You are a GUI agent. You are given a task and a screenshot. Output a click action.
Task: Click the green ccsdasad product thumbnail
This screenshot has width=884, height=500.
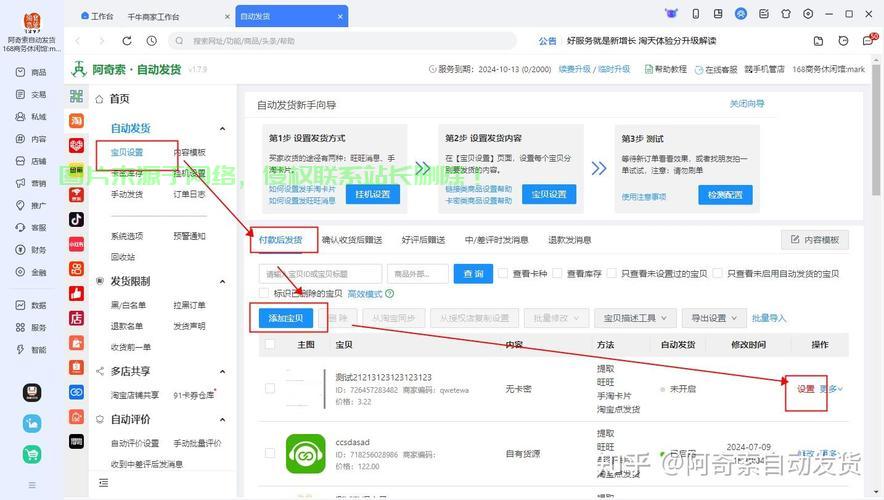tap(306, 453)
